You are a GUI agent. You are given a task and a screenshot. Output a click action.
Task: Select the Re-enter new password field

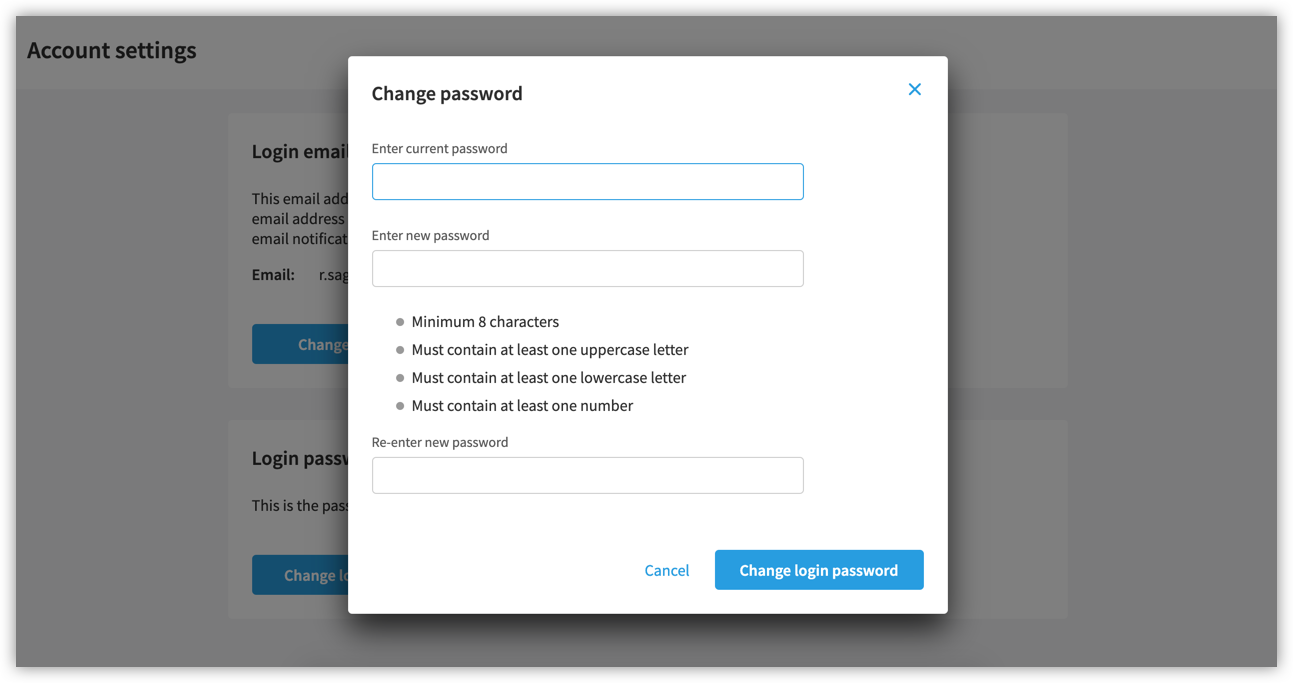pyautogui.click(x=587, y=475)
